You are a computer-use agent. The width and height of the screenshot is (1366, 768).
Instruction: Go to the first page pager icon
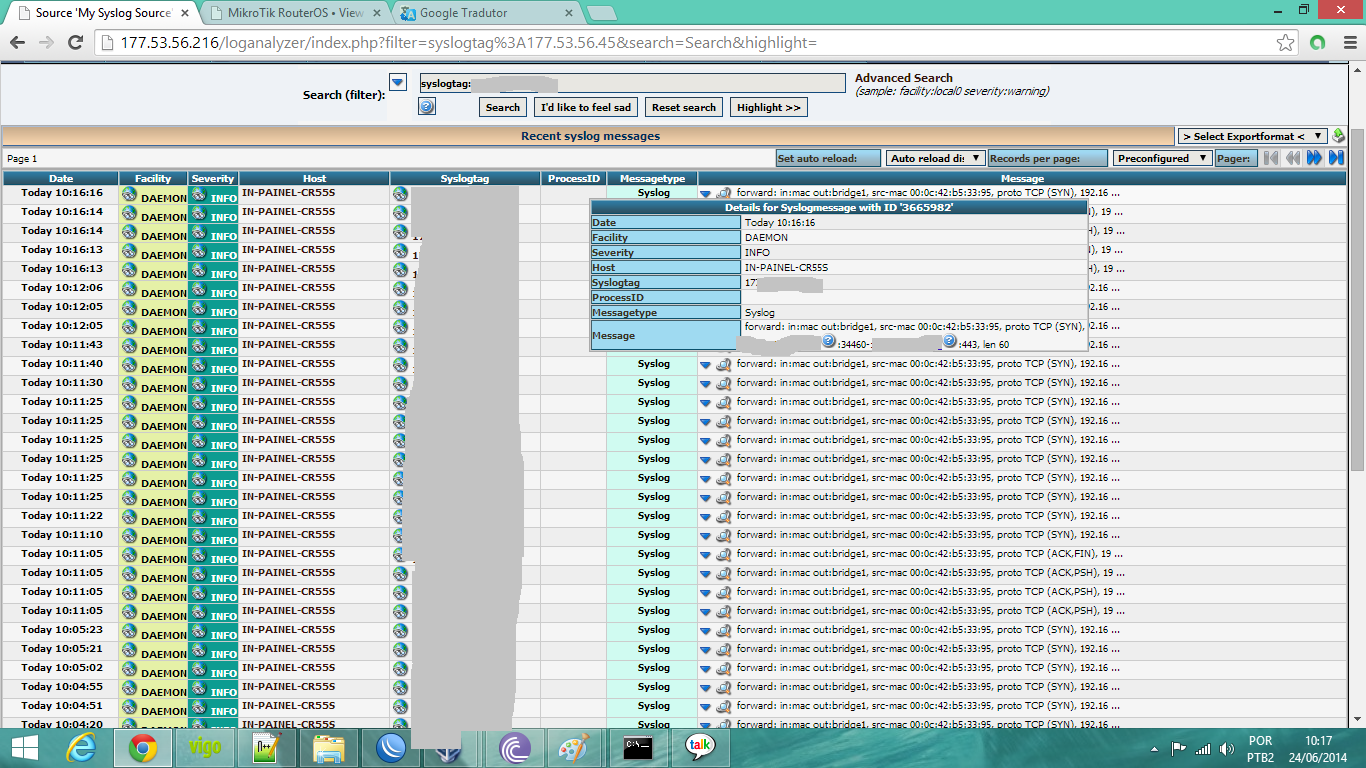[x=1271, y=158]
